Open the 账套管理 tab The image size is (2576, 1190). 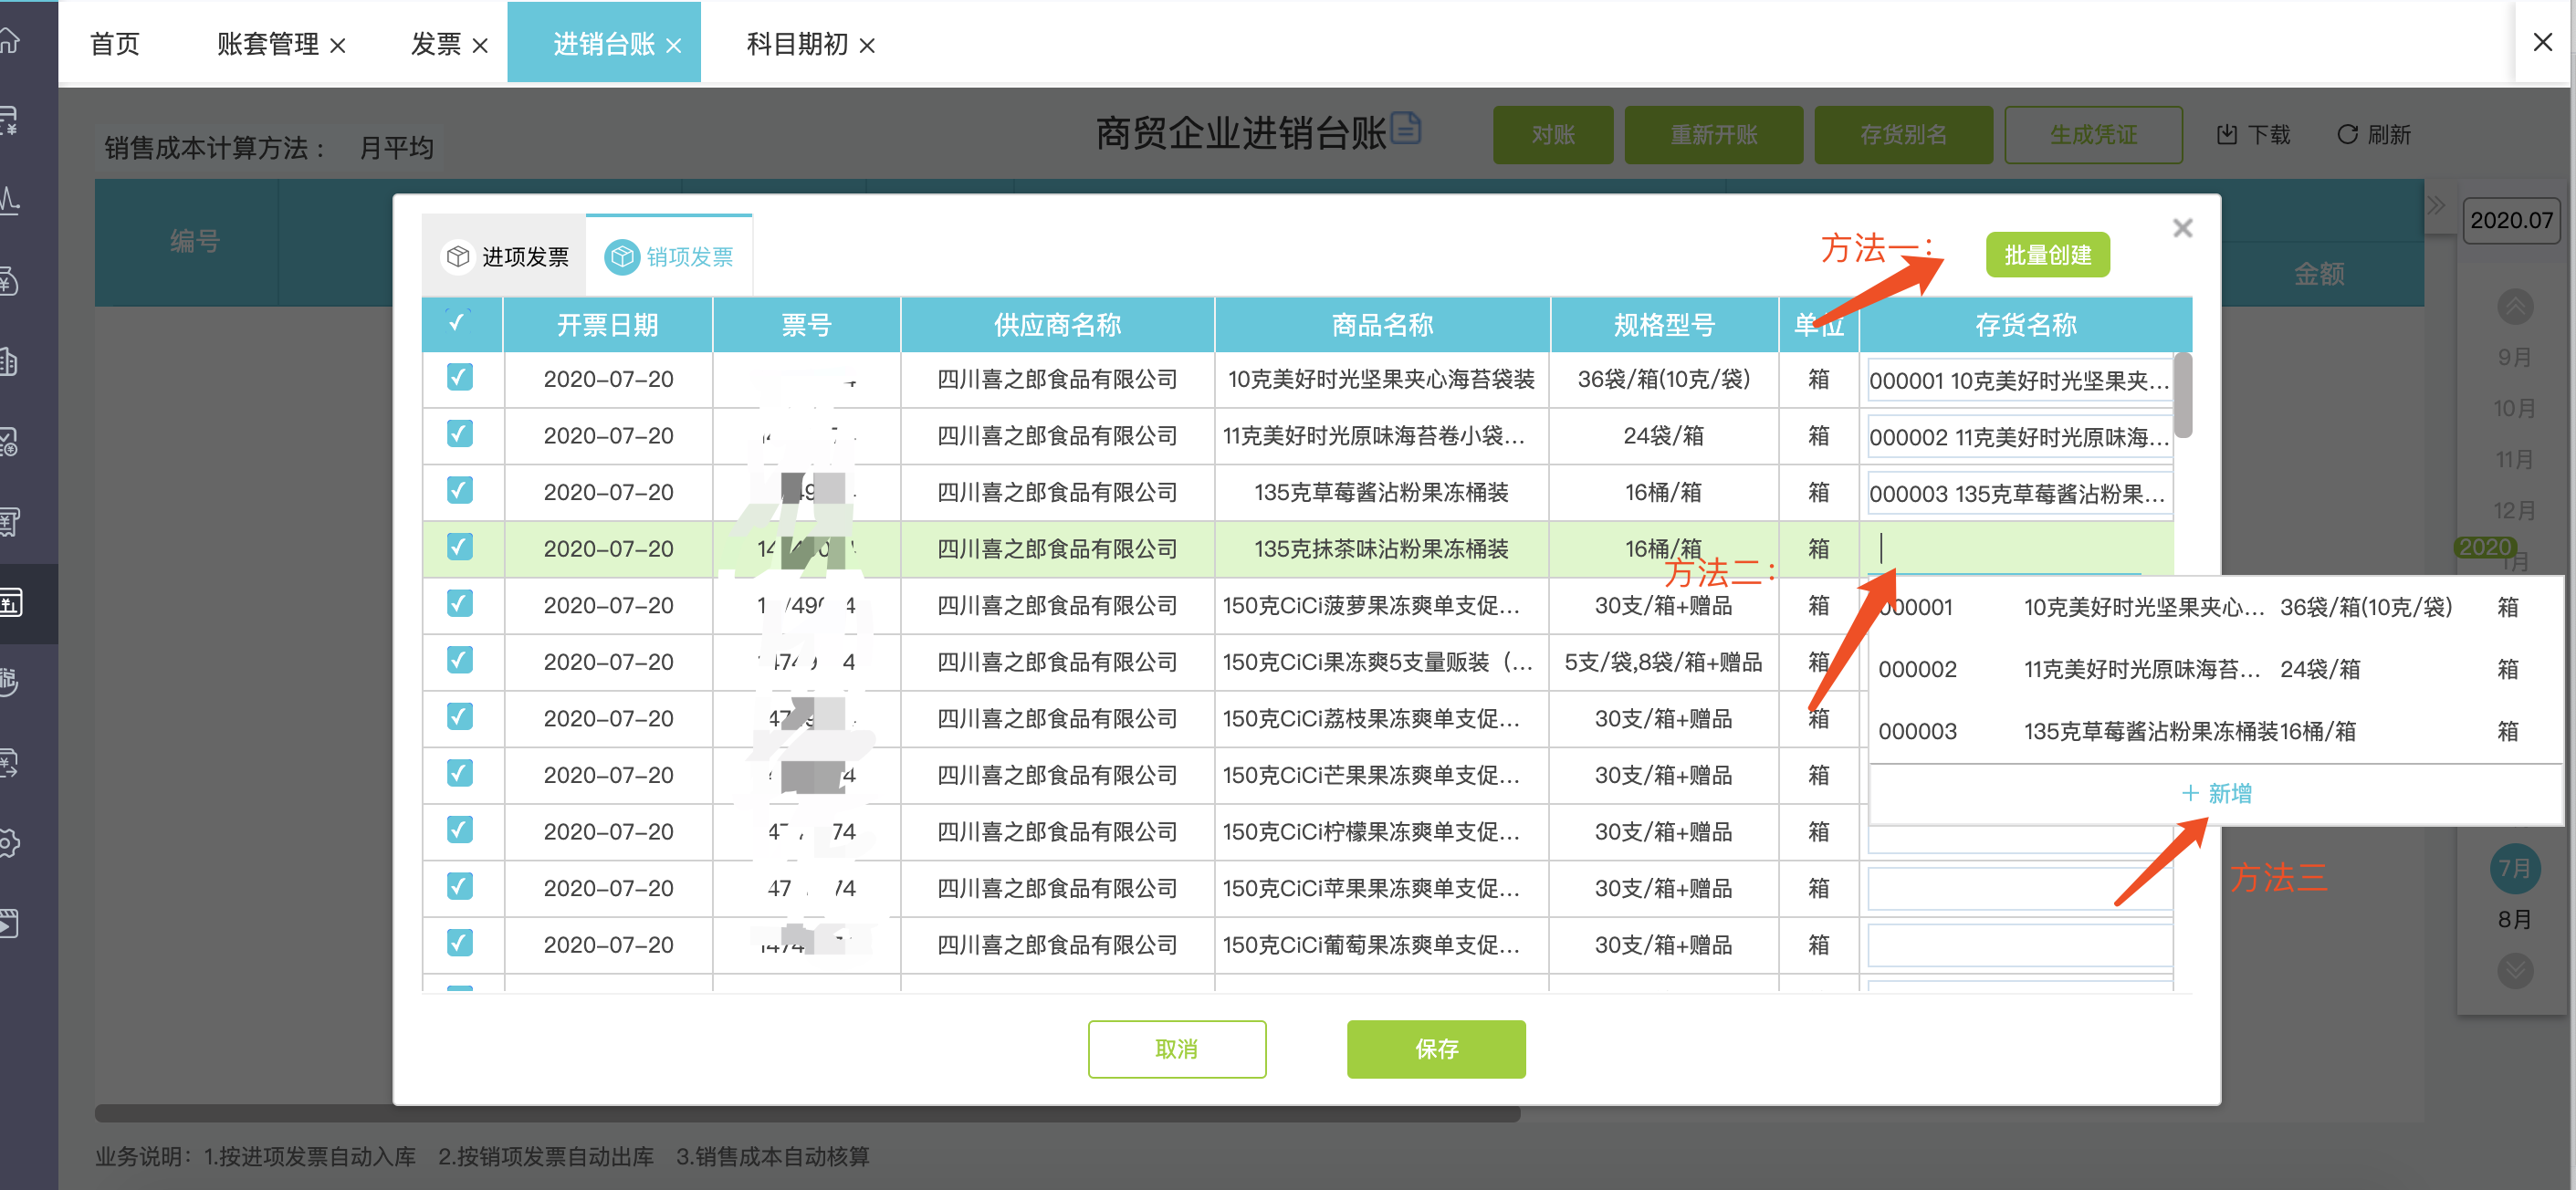[268, 44]
